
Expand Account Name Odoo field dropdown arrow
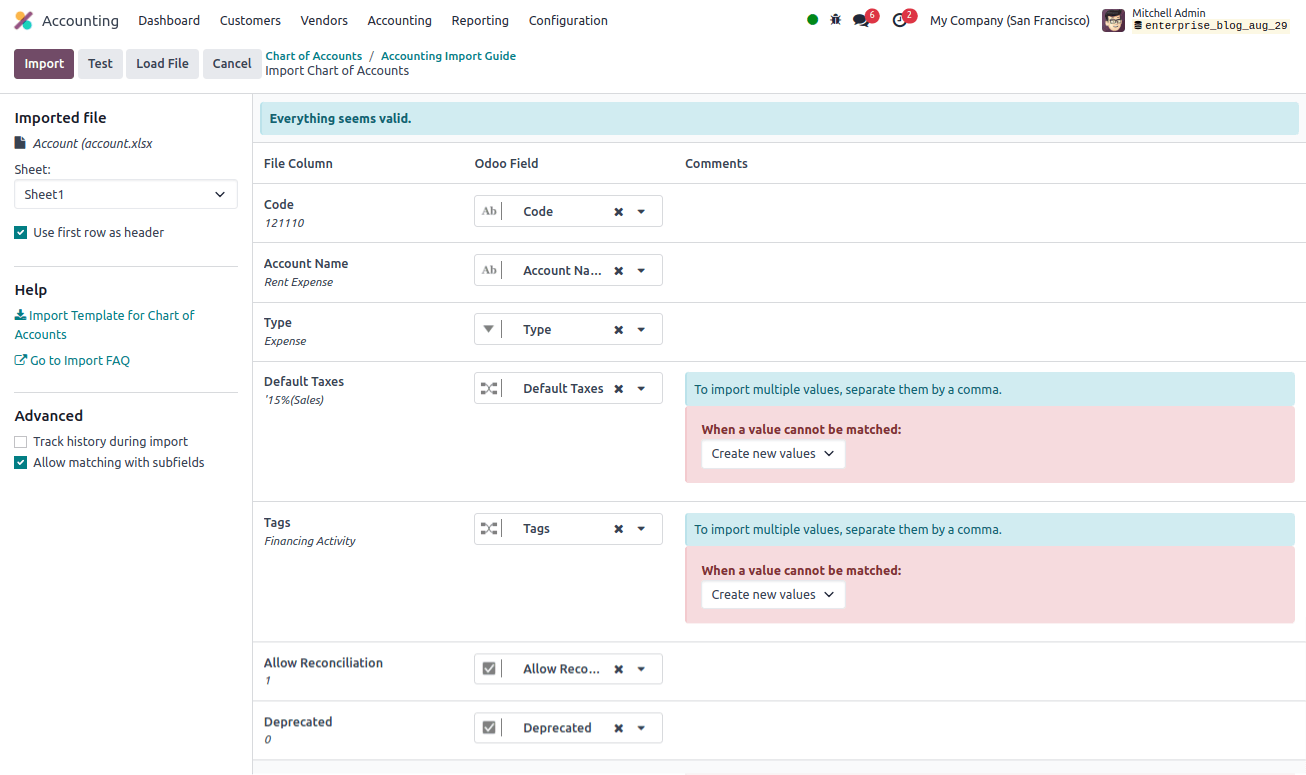point(641,271)
